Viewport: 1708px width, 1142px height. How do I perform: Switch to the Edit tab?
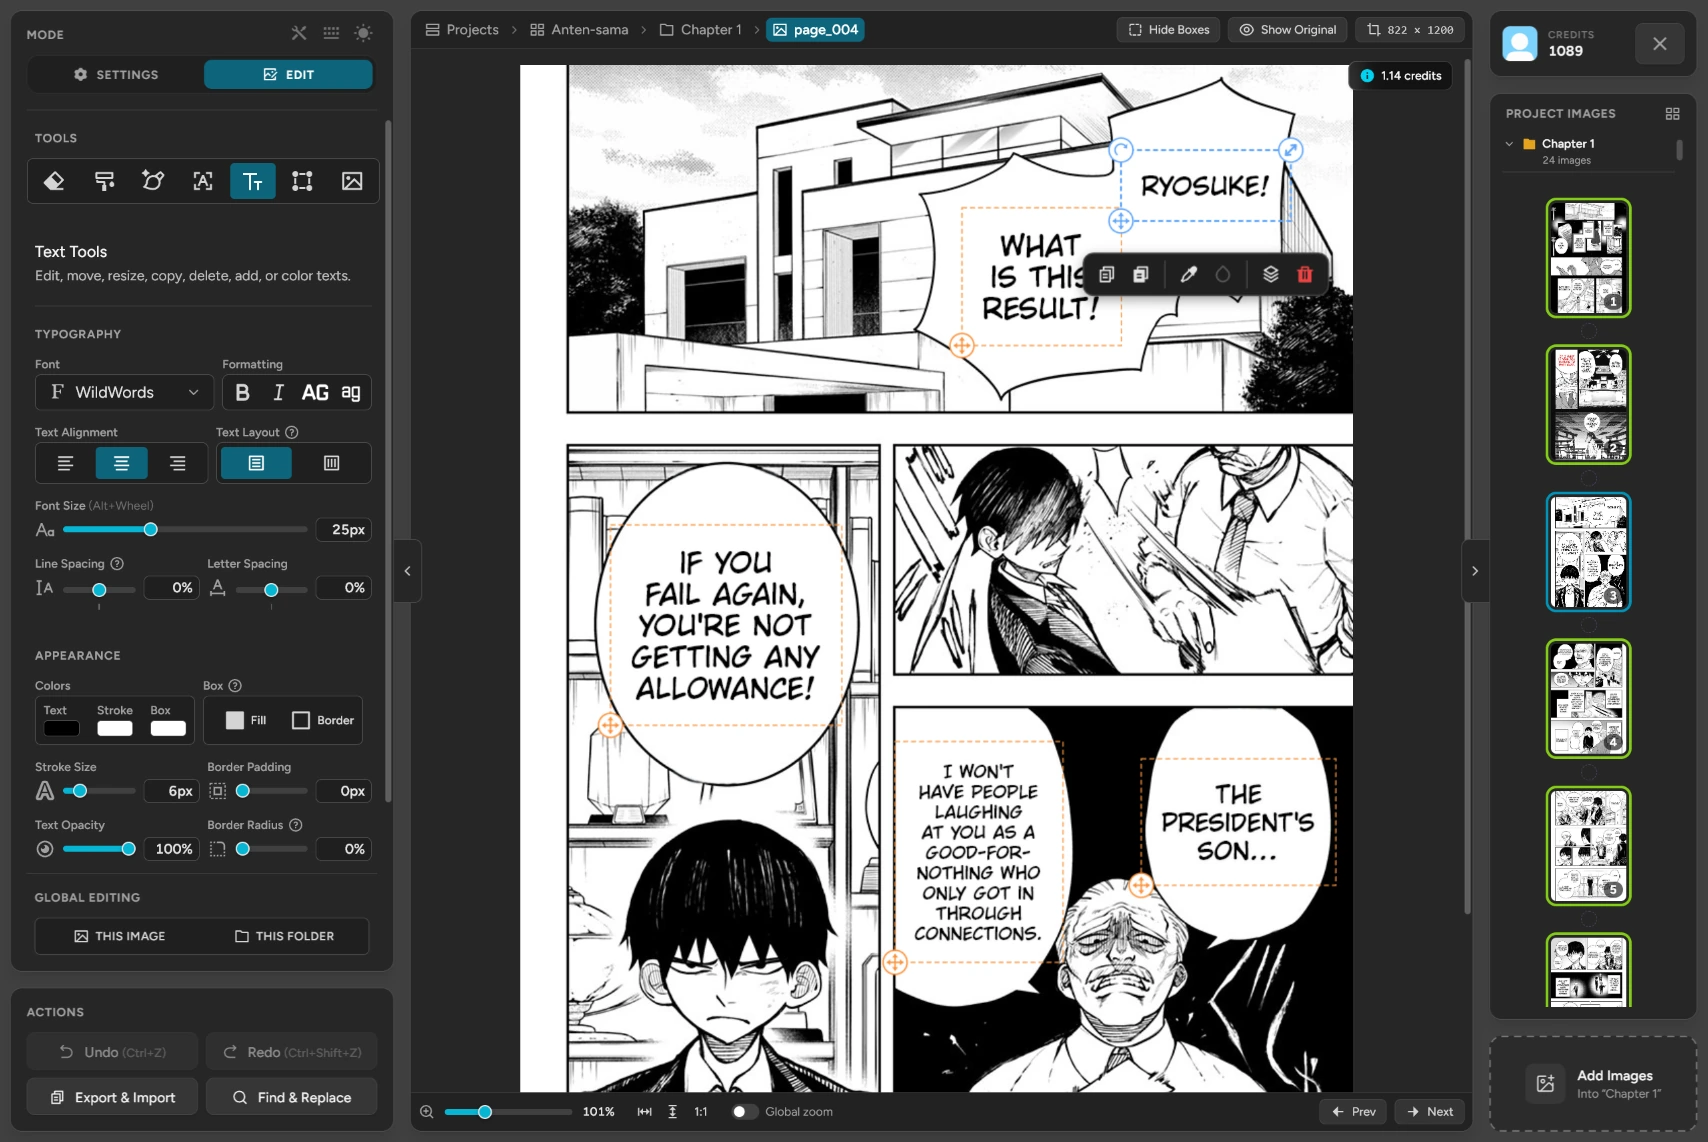click(288, 74)
